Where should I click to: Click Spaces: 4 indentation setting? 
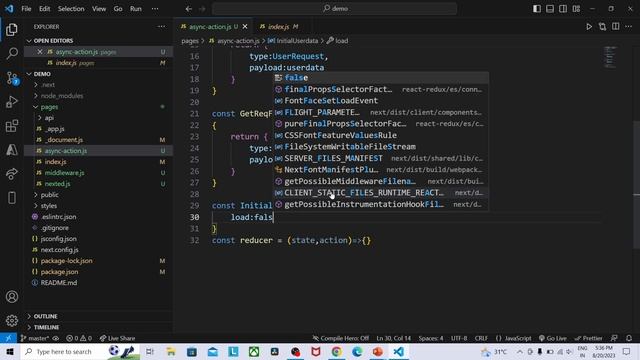(431, 338)
